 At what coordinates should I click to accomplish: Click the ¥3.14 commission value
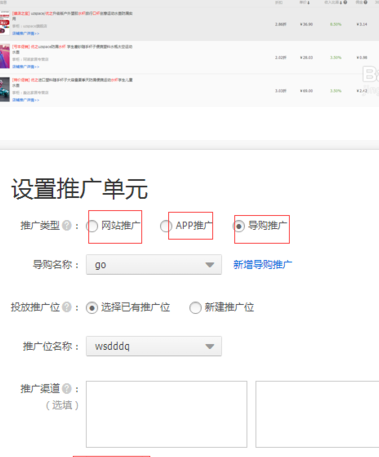[x=362, y=24]
